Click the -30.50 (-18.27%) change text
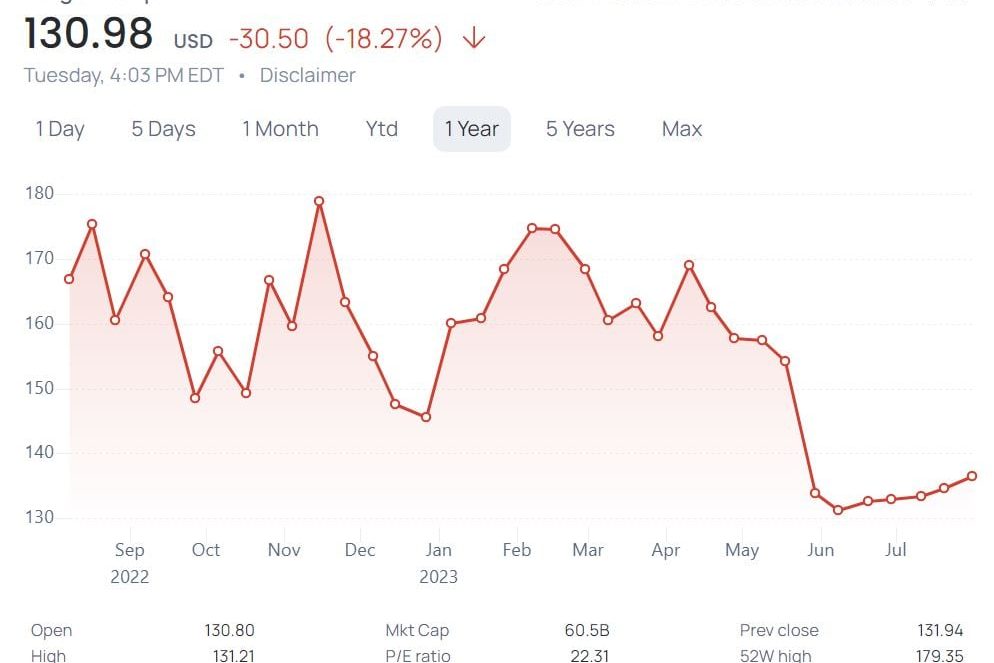The height and width of the screenshot is (663, 994). pos(336,39)
